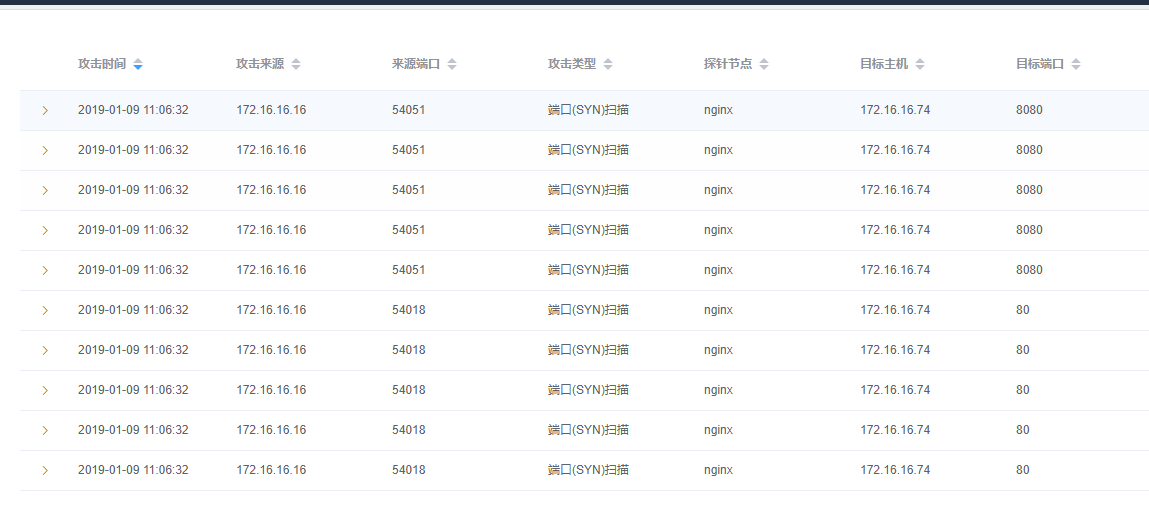Click 端口(SYN)扫描 in the last row
Screen dimensions: 1149x509
click(588, 469)
